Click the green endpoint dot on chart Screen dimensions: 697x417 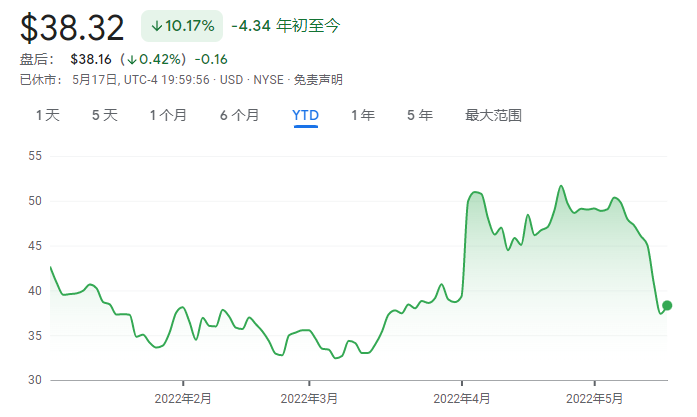click(x=667, y=305)
